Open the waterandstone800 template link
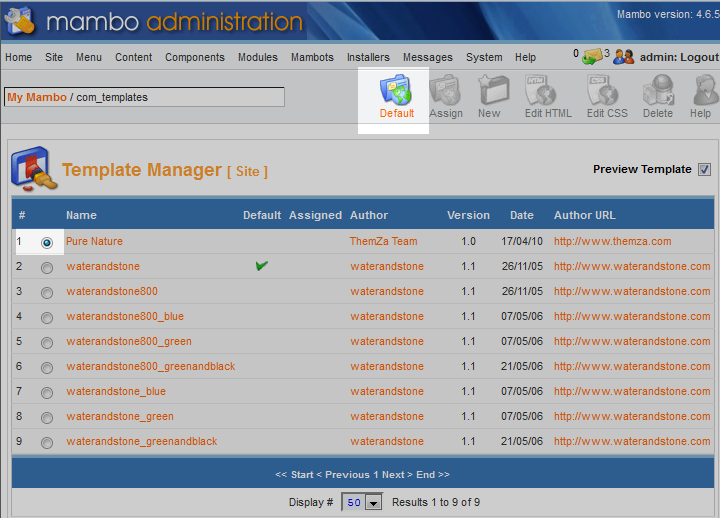This screenshot has height=518, width=720. pos(112,291)
